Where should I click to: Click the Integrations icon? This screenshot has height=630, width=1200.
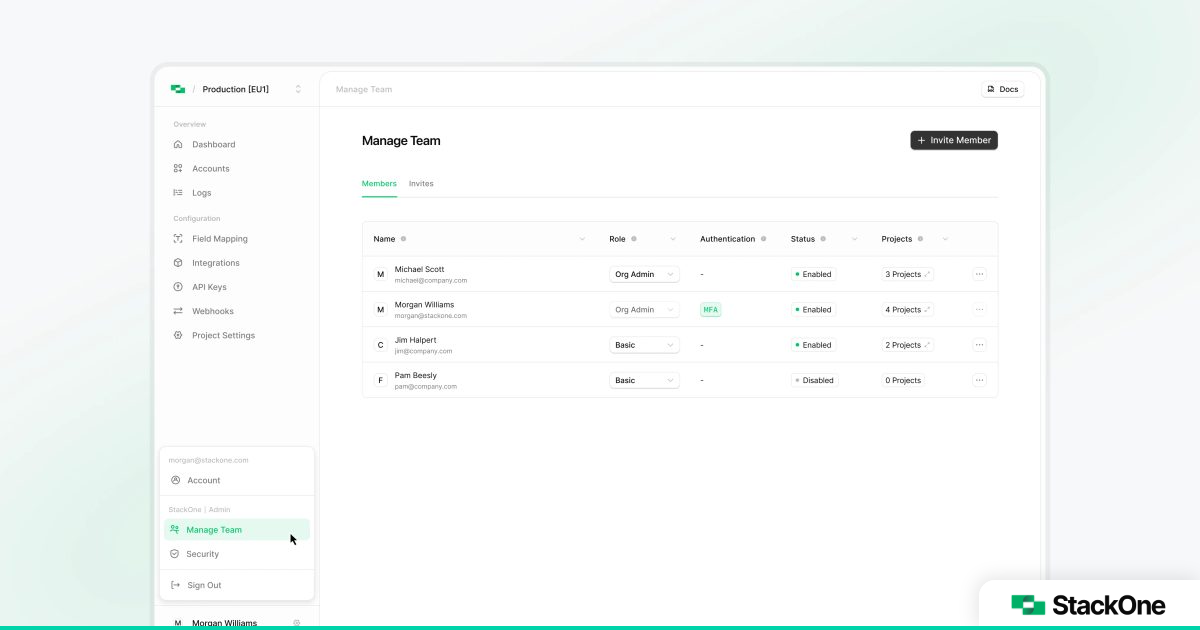(x=177, y=263)
